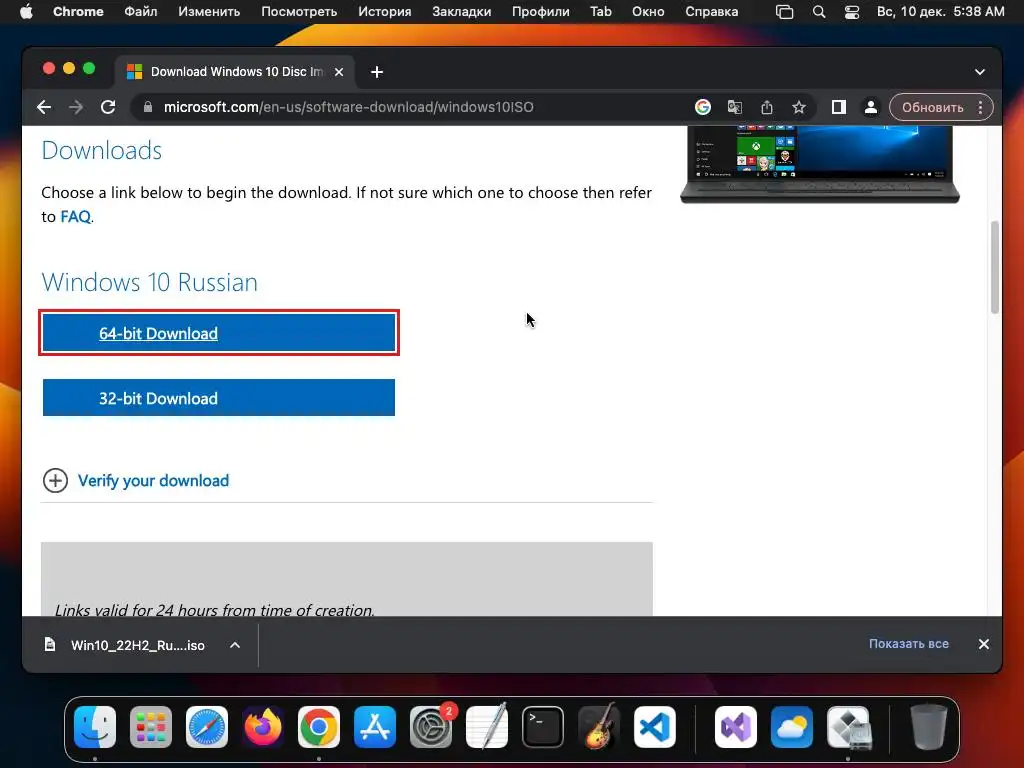Click the Verify your download link text
The width and height of the screenshot is (1024, 768).
[x=153, y=481]
